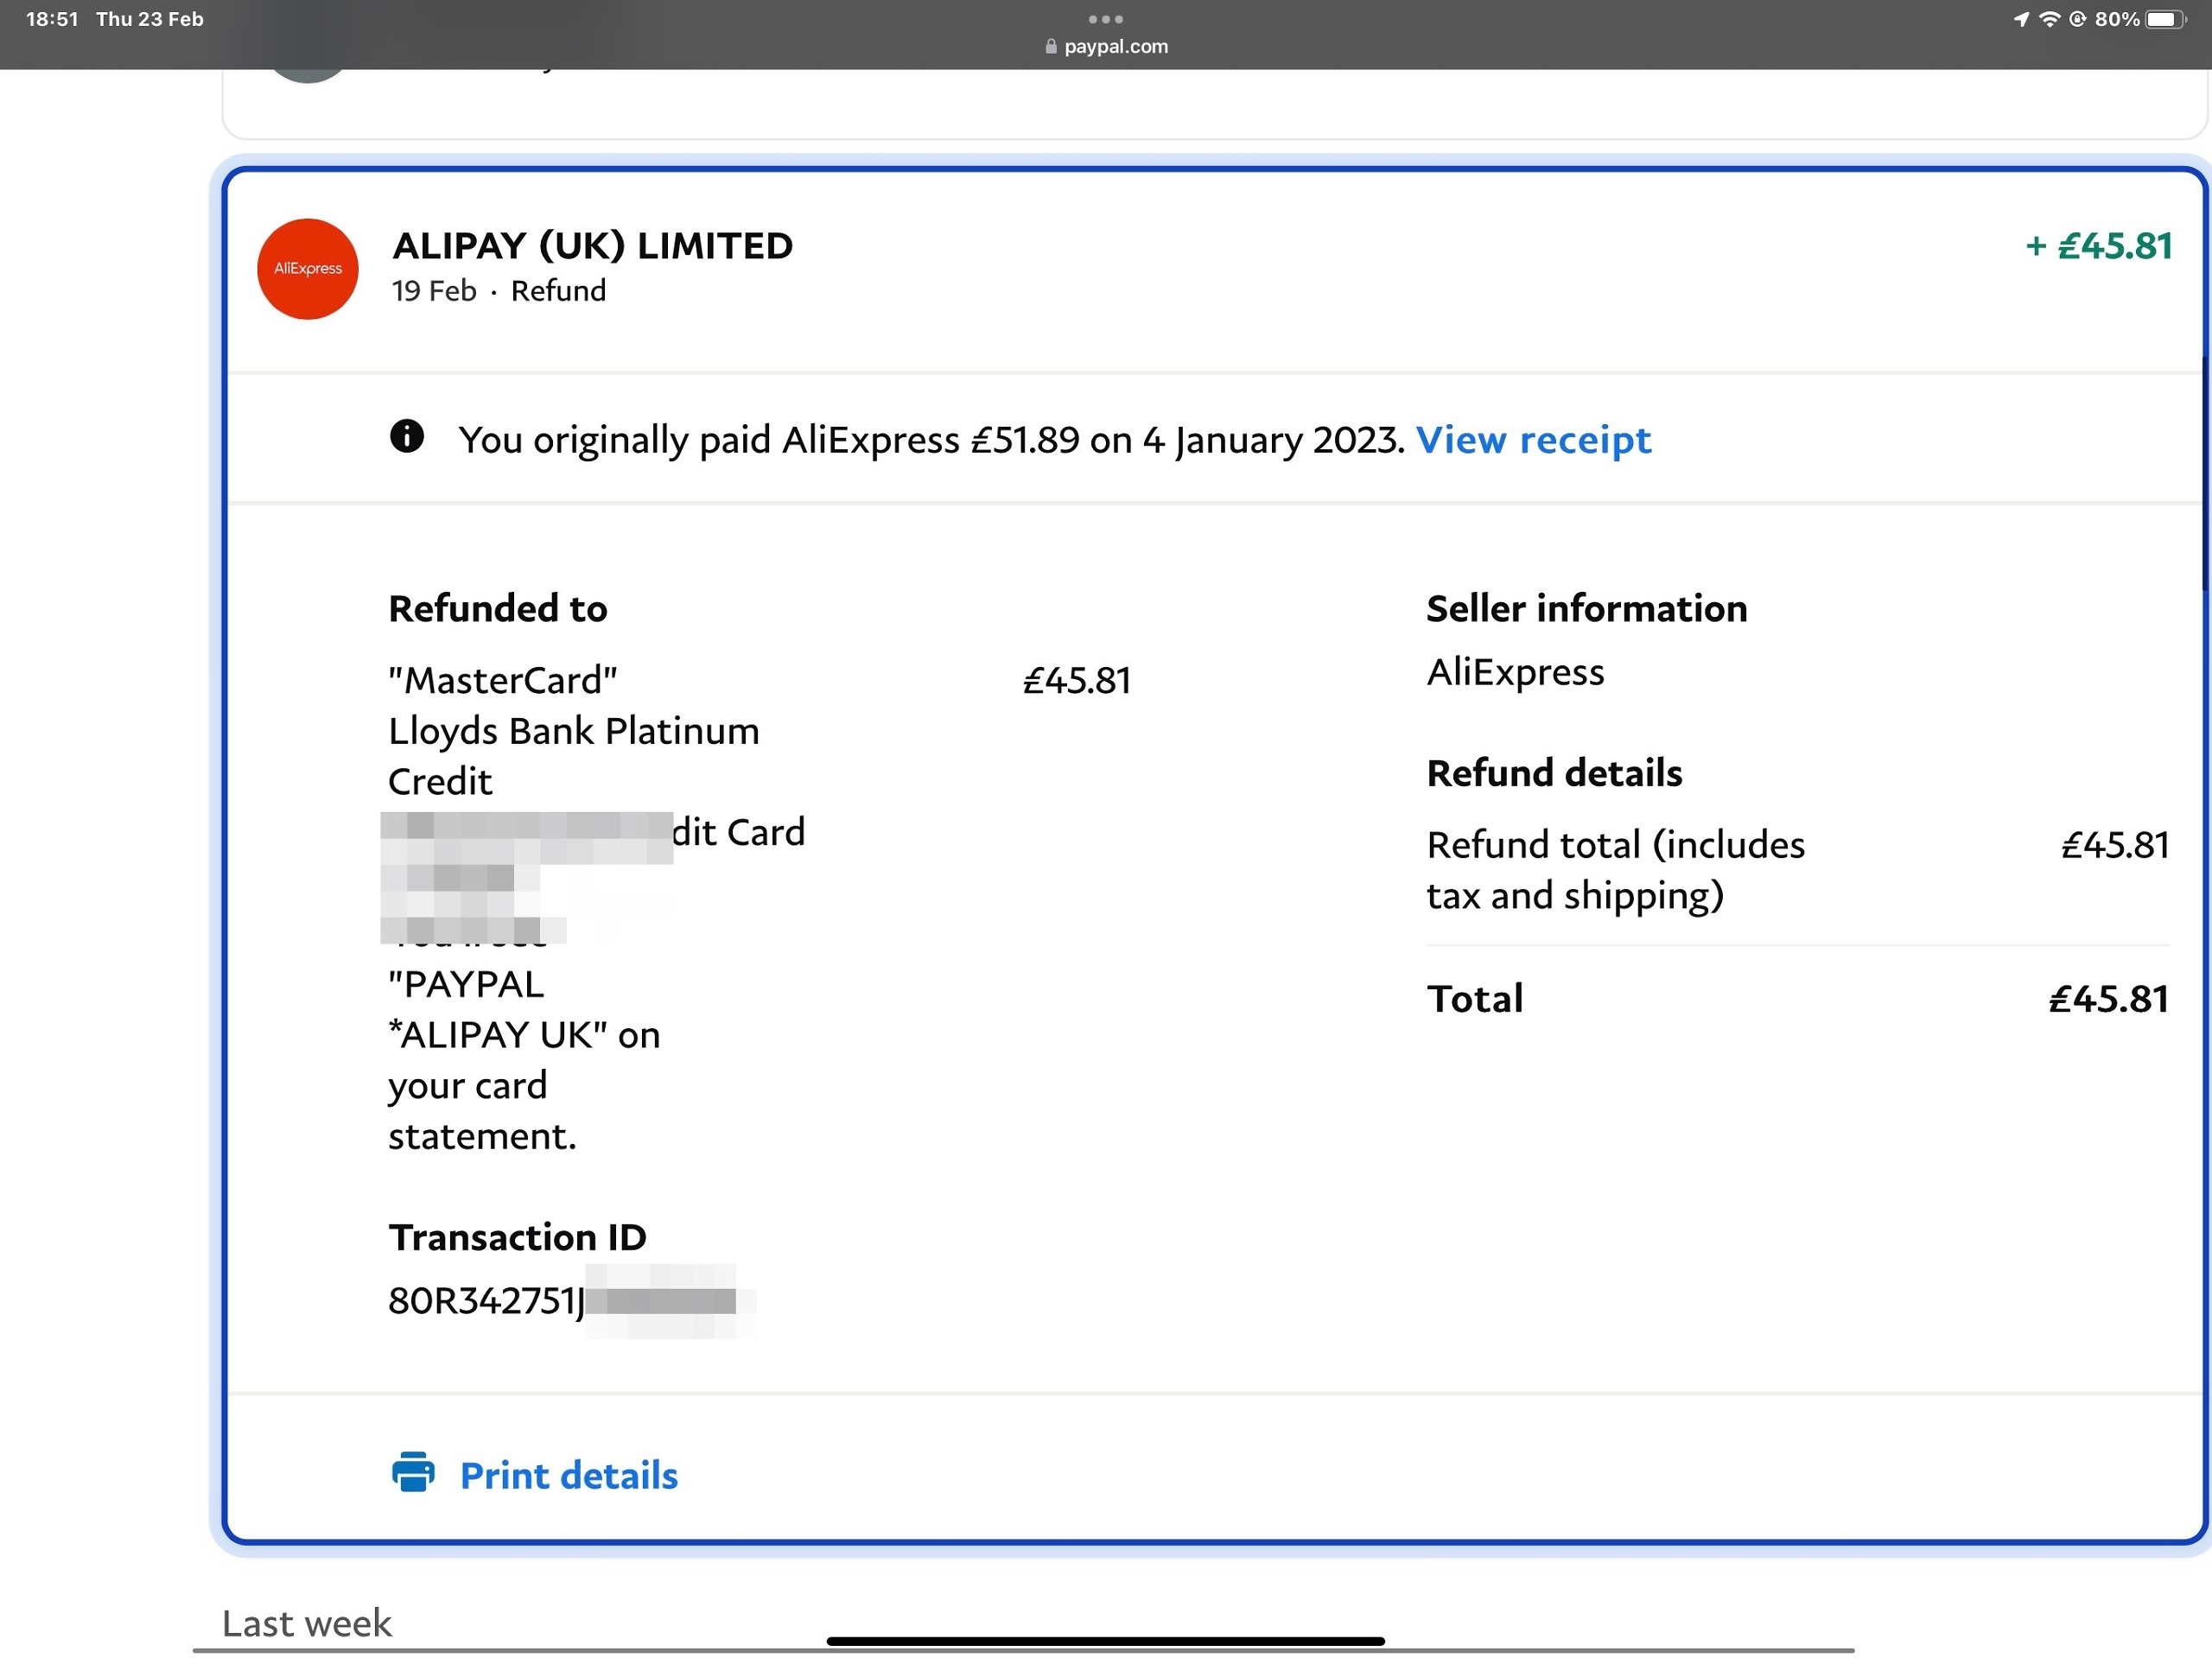This screenshot has width=2212, height=1658.
Task: Tap the battery indicator in status bar
Action: (x=2165, y=19)
